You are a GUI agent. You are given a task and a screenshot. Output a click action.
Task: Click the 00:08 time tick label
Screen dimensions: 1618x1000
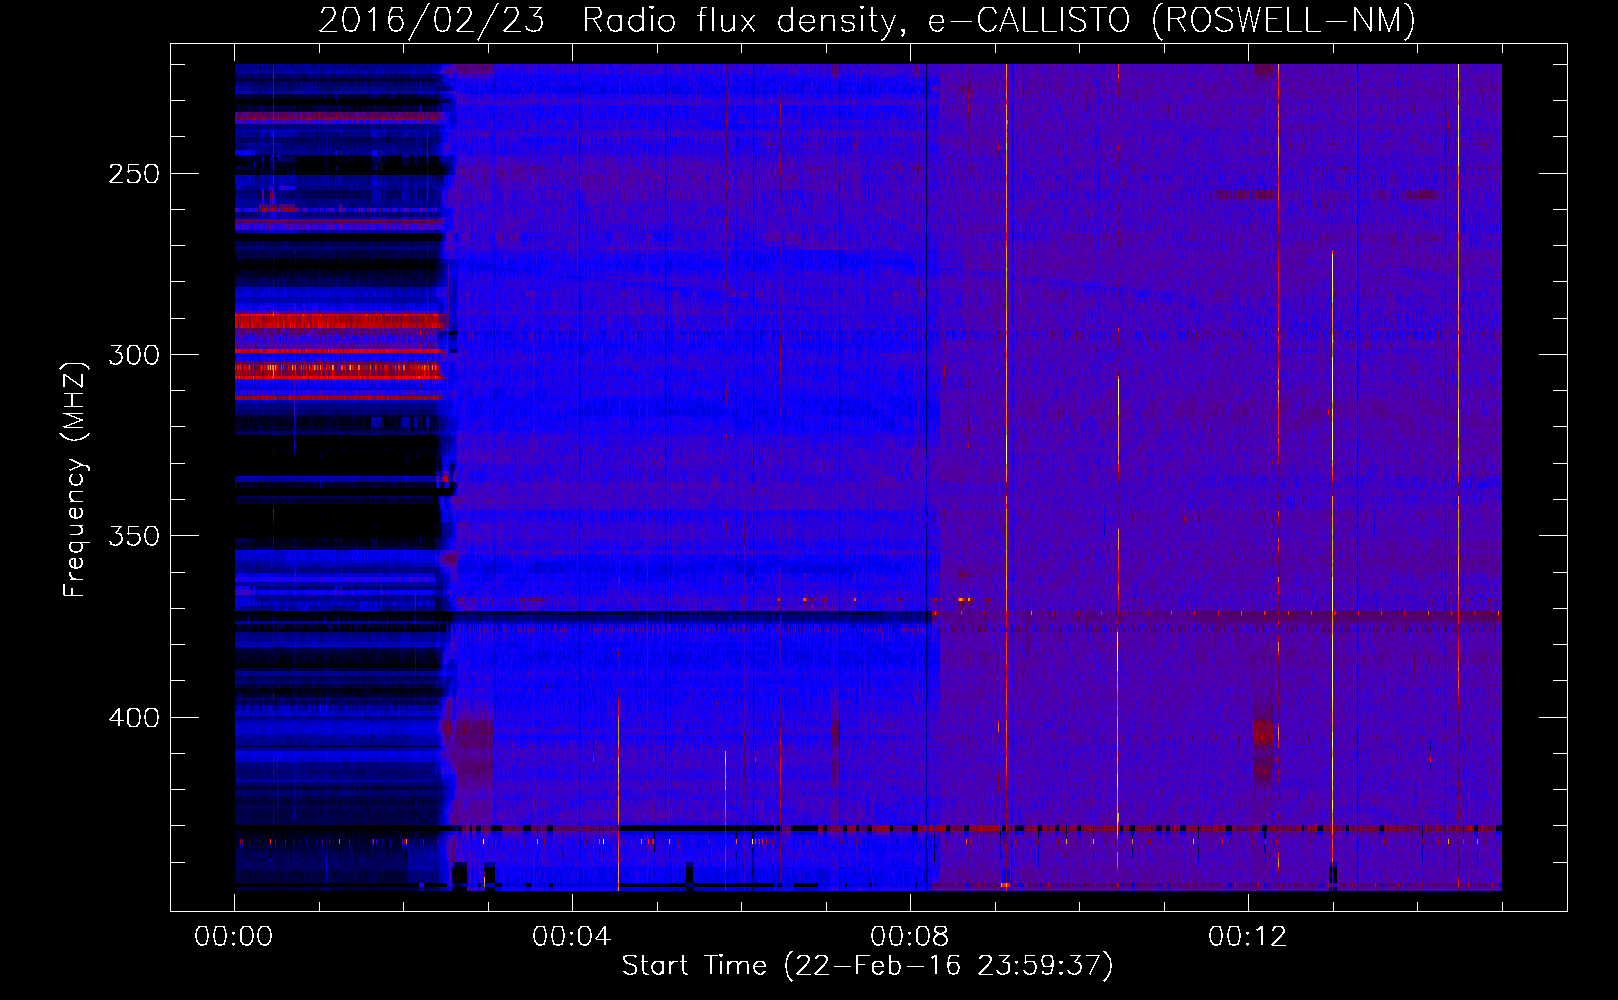pos(910,937)
